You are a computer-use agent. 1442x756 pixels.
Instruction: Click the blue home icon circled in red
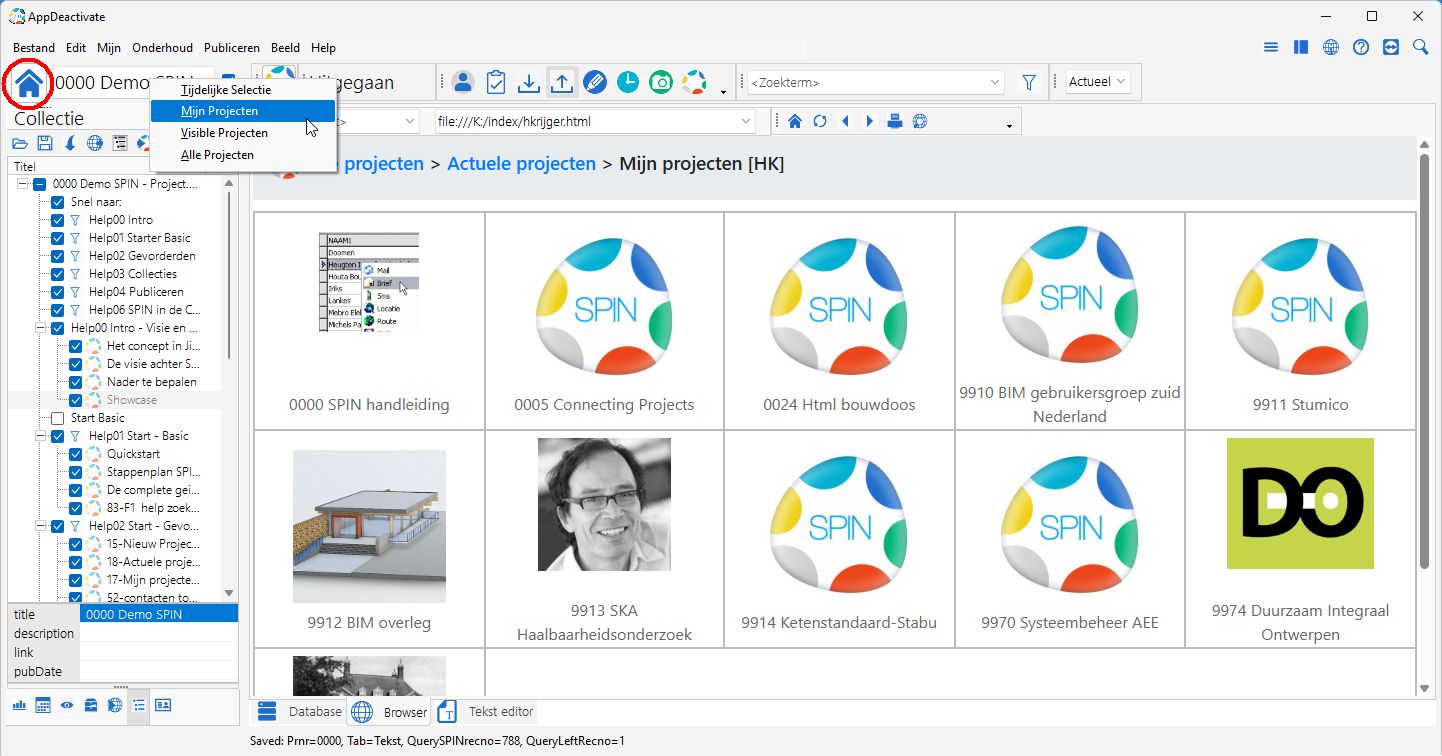coord(29,83)
